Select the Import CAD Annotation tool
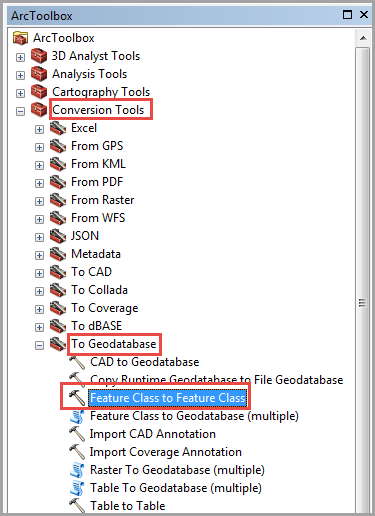The image size is (375, 516). click(153, 434)
